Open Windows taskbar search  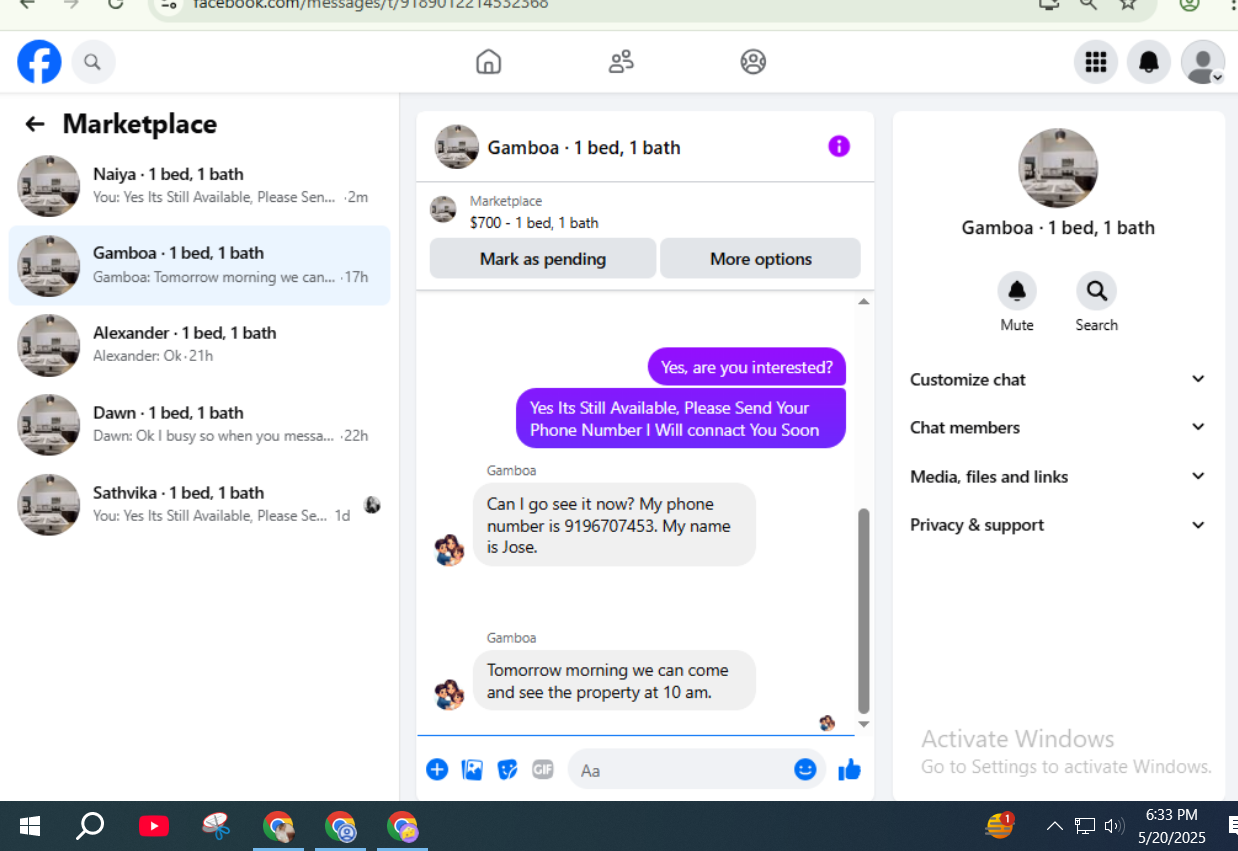point(90,826)
